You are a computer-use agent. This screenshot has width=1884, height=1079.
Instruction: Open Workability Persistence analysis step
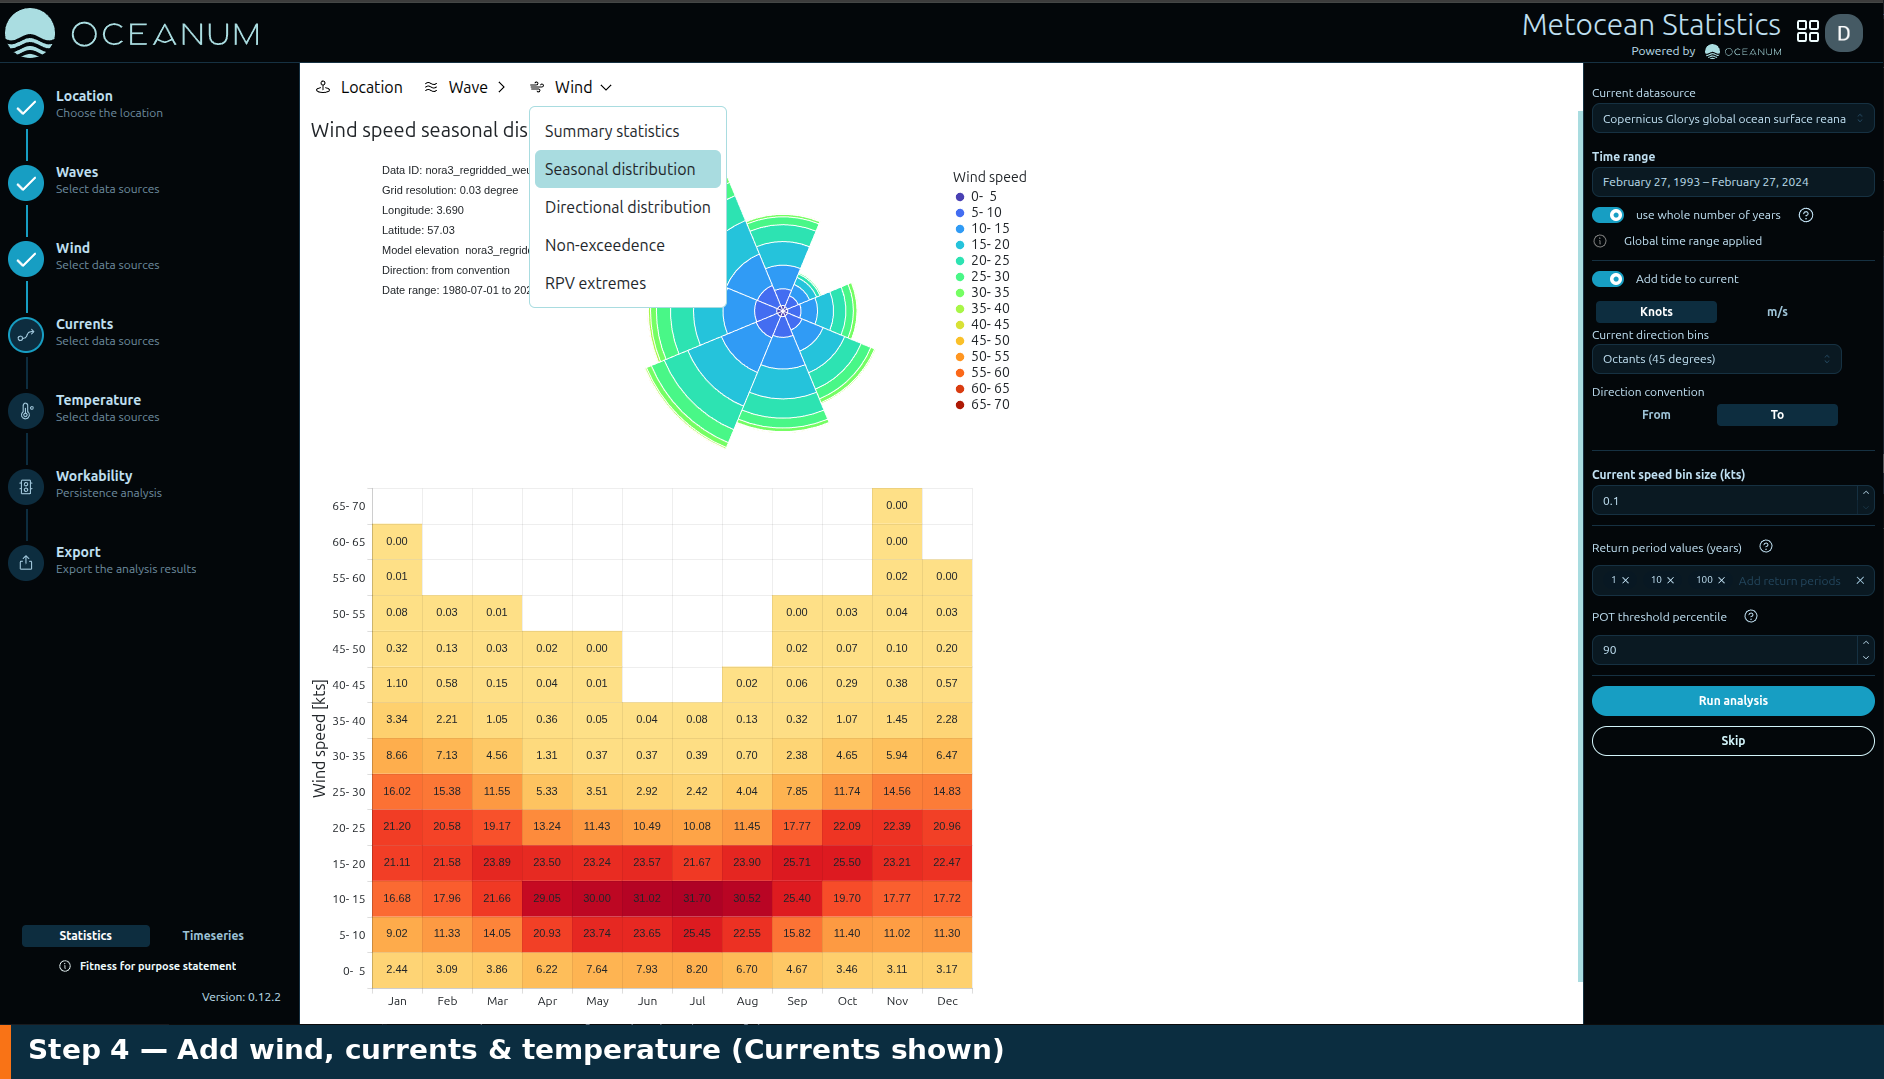click(x=108, y=484)
